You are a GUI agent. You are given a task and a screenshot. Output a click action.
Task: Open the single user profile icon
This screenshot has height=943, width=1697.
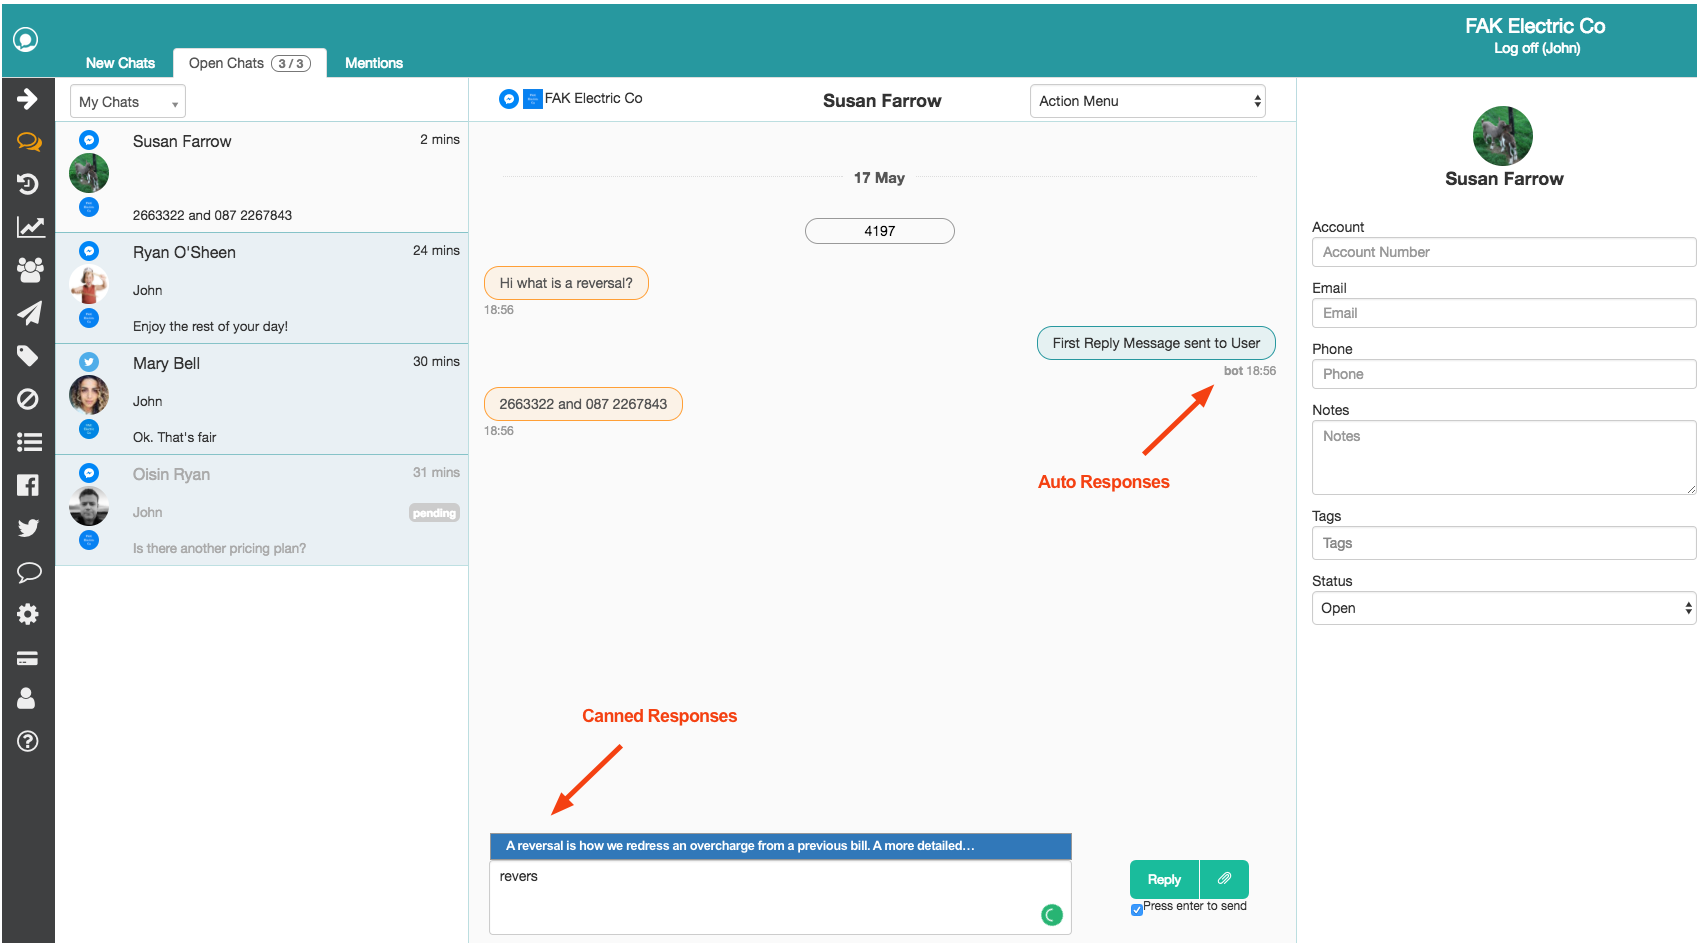point(26,698)
